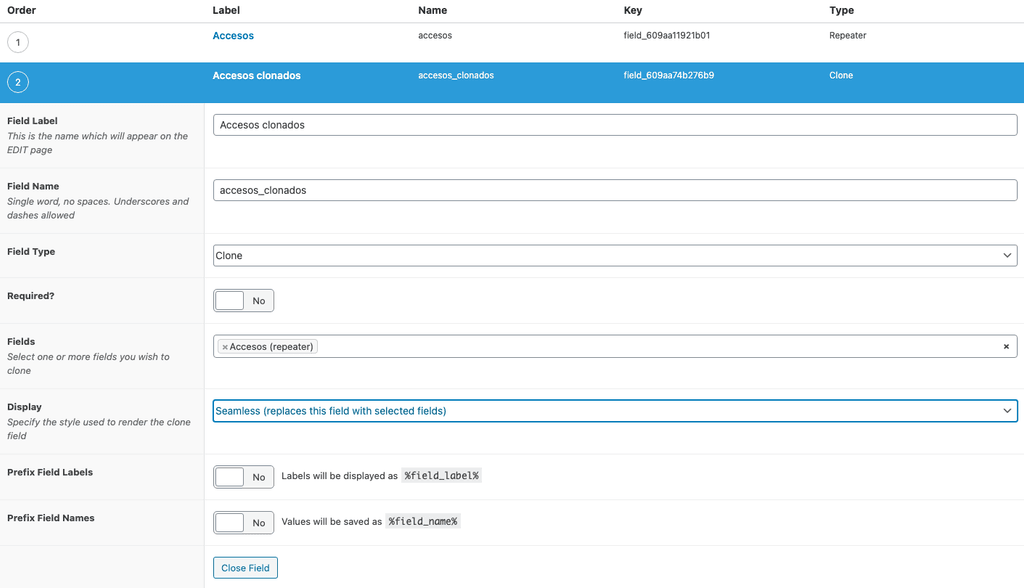Image resolution: width=1024 pixels, height=588 pixels.
Task: Click the field key field_609aa11921b01
Action: point(666,36)
